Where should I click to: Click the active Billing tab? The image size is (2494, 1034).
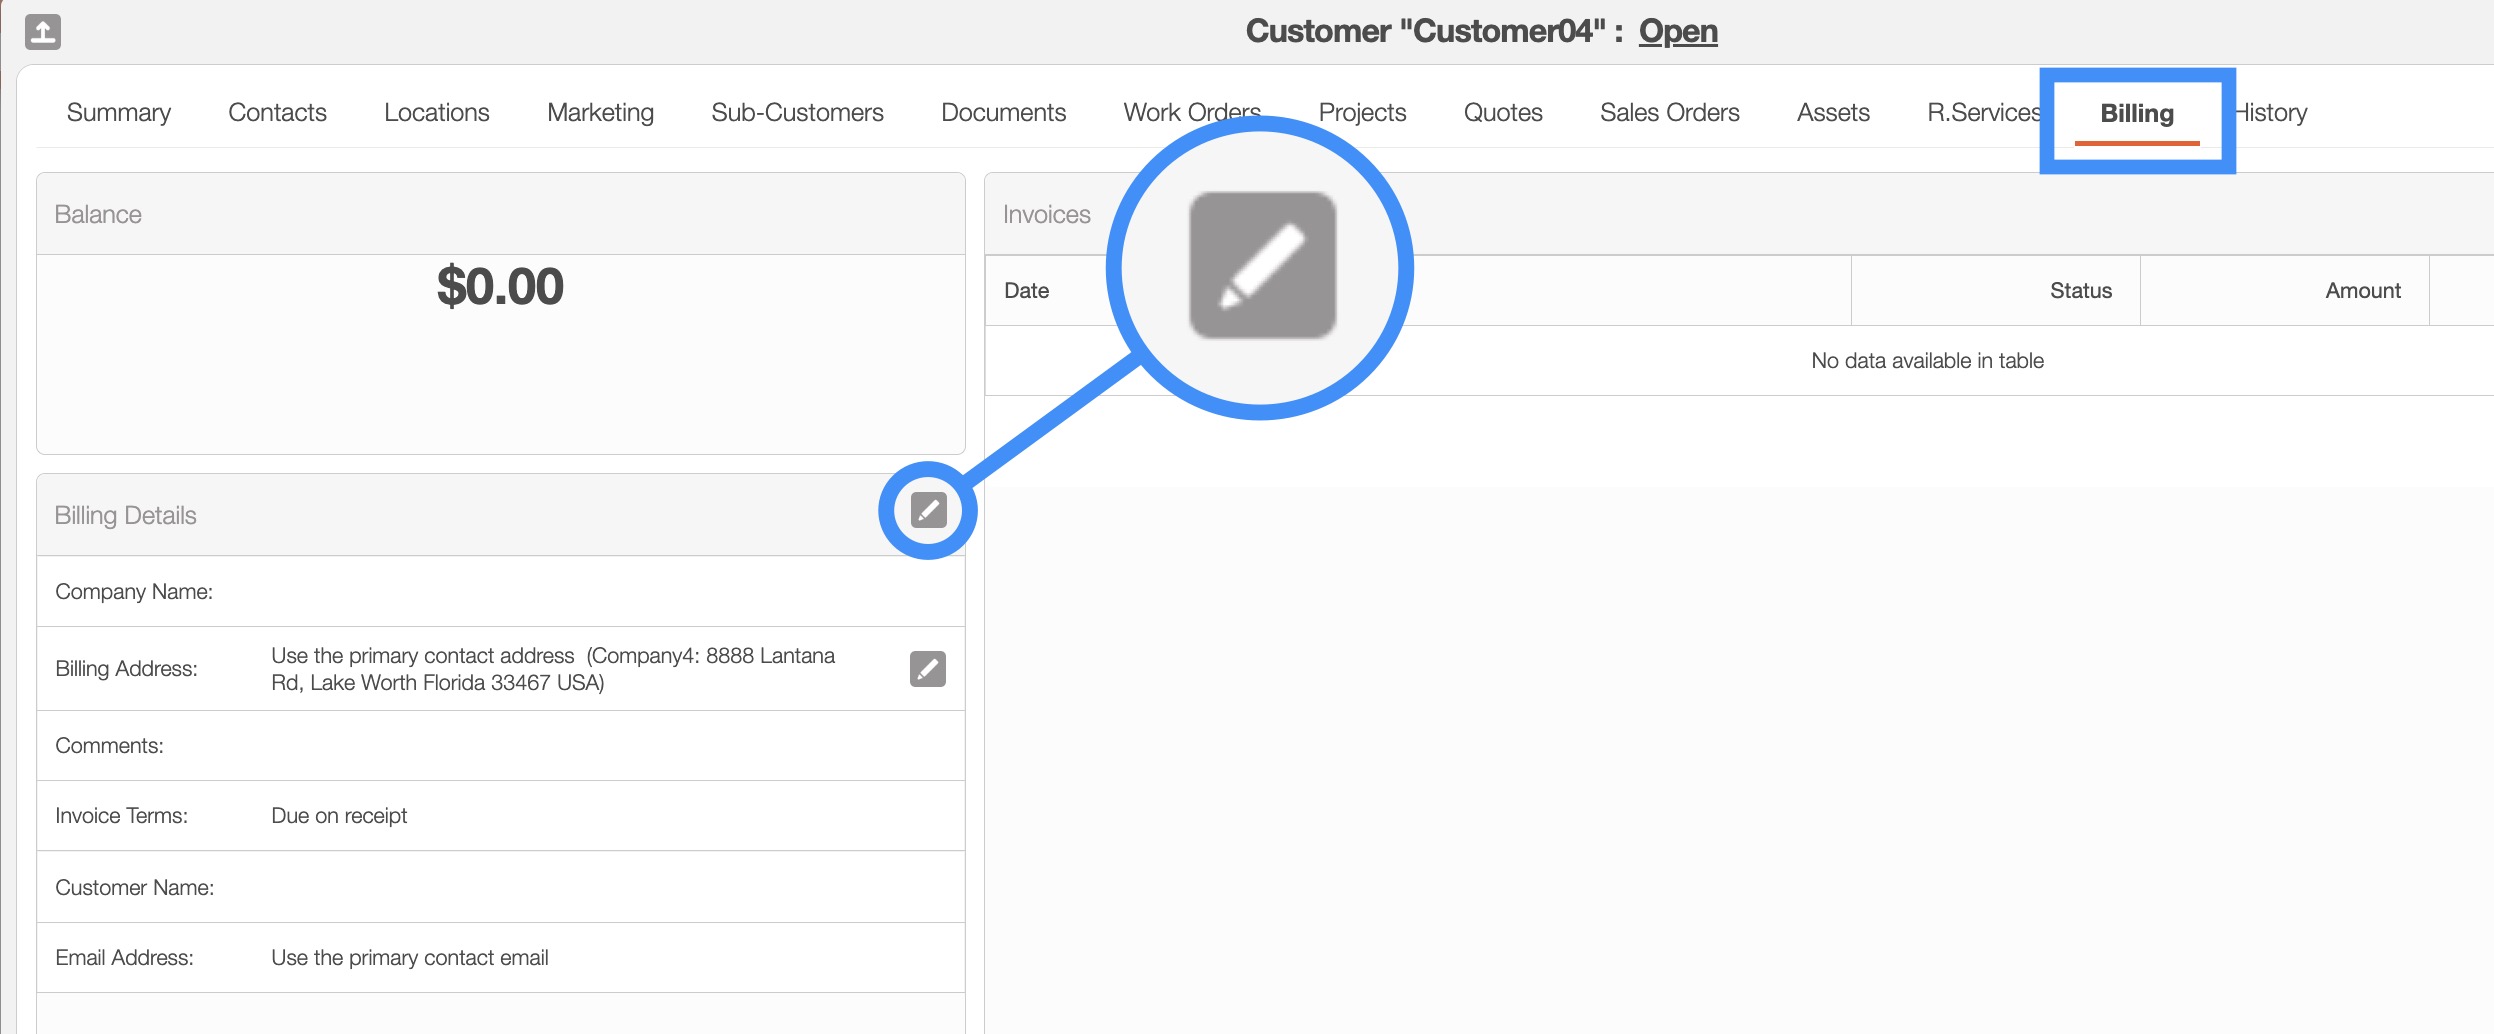(2136, 114)
